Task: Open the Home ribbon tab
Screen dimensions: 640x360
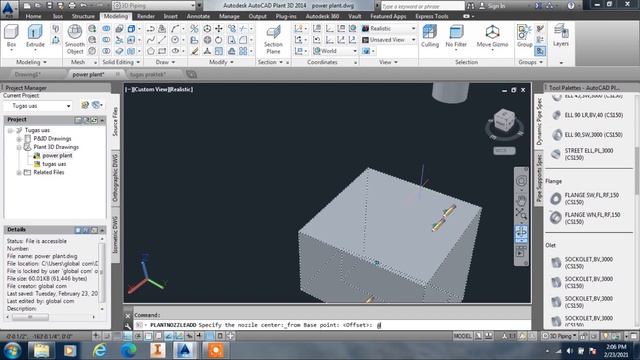Action: (x=33, y=16)
